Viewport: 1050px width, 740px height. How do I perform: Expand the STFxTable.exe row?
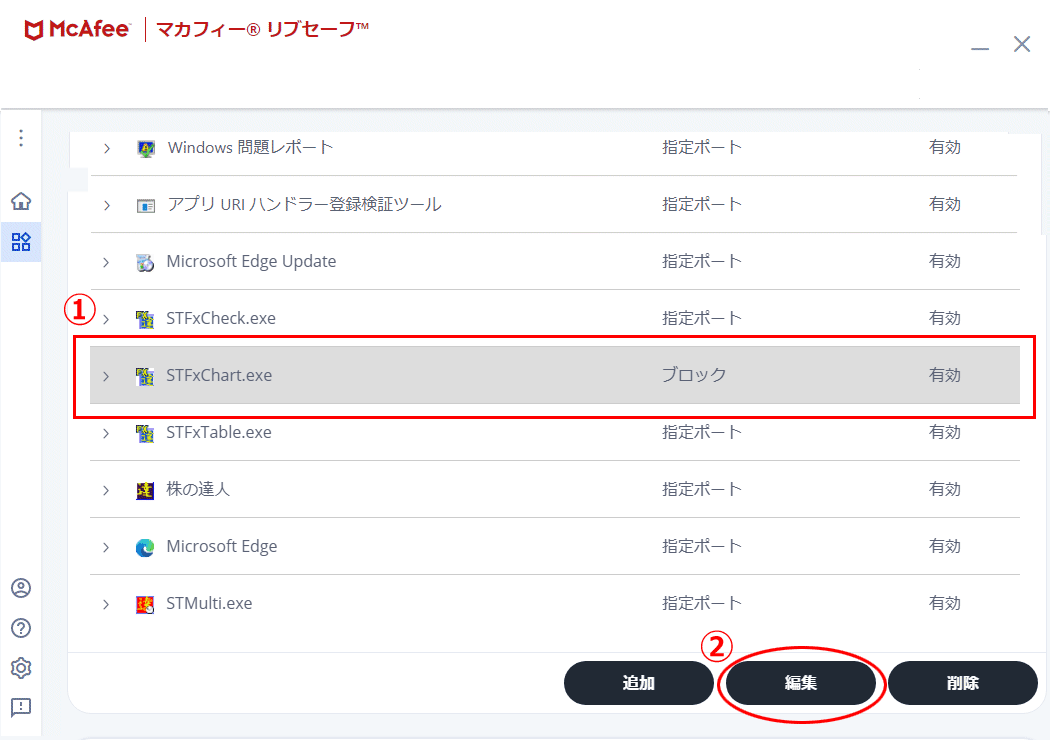[x=106, y=433]
